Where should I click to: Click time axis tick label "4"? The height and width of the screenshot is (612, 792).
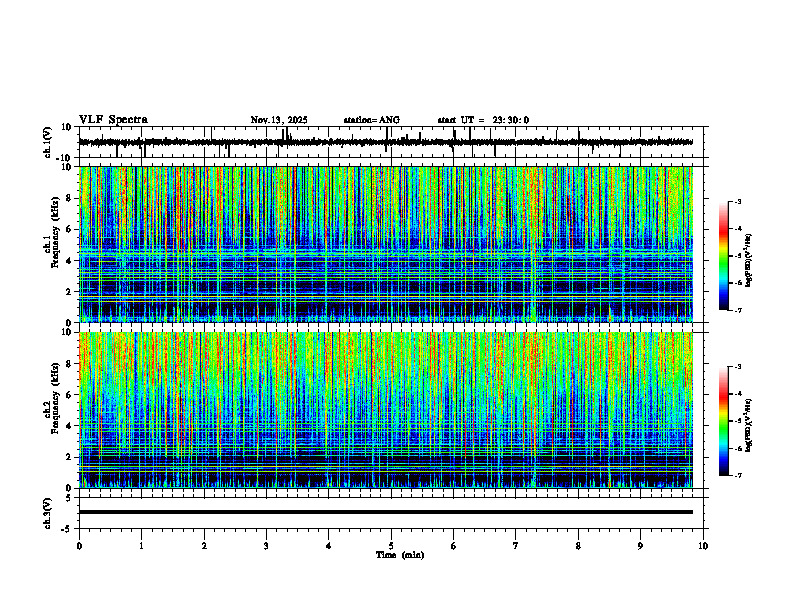(328, 546)
